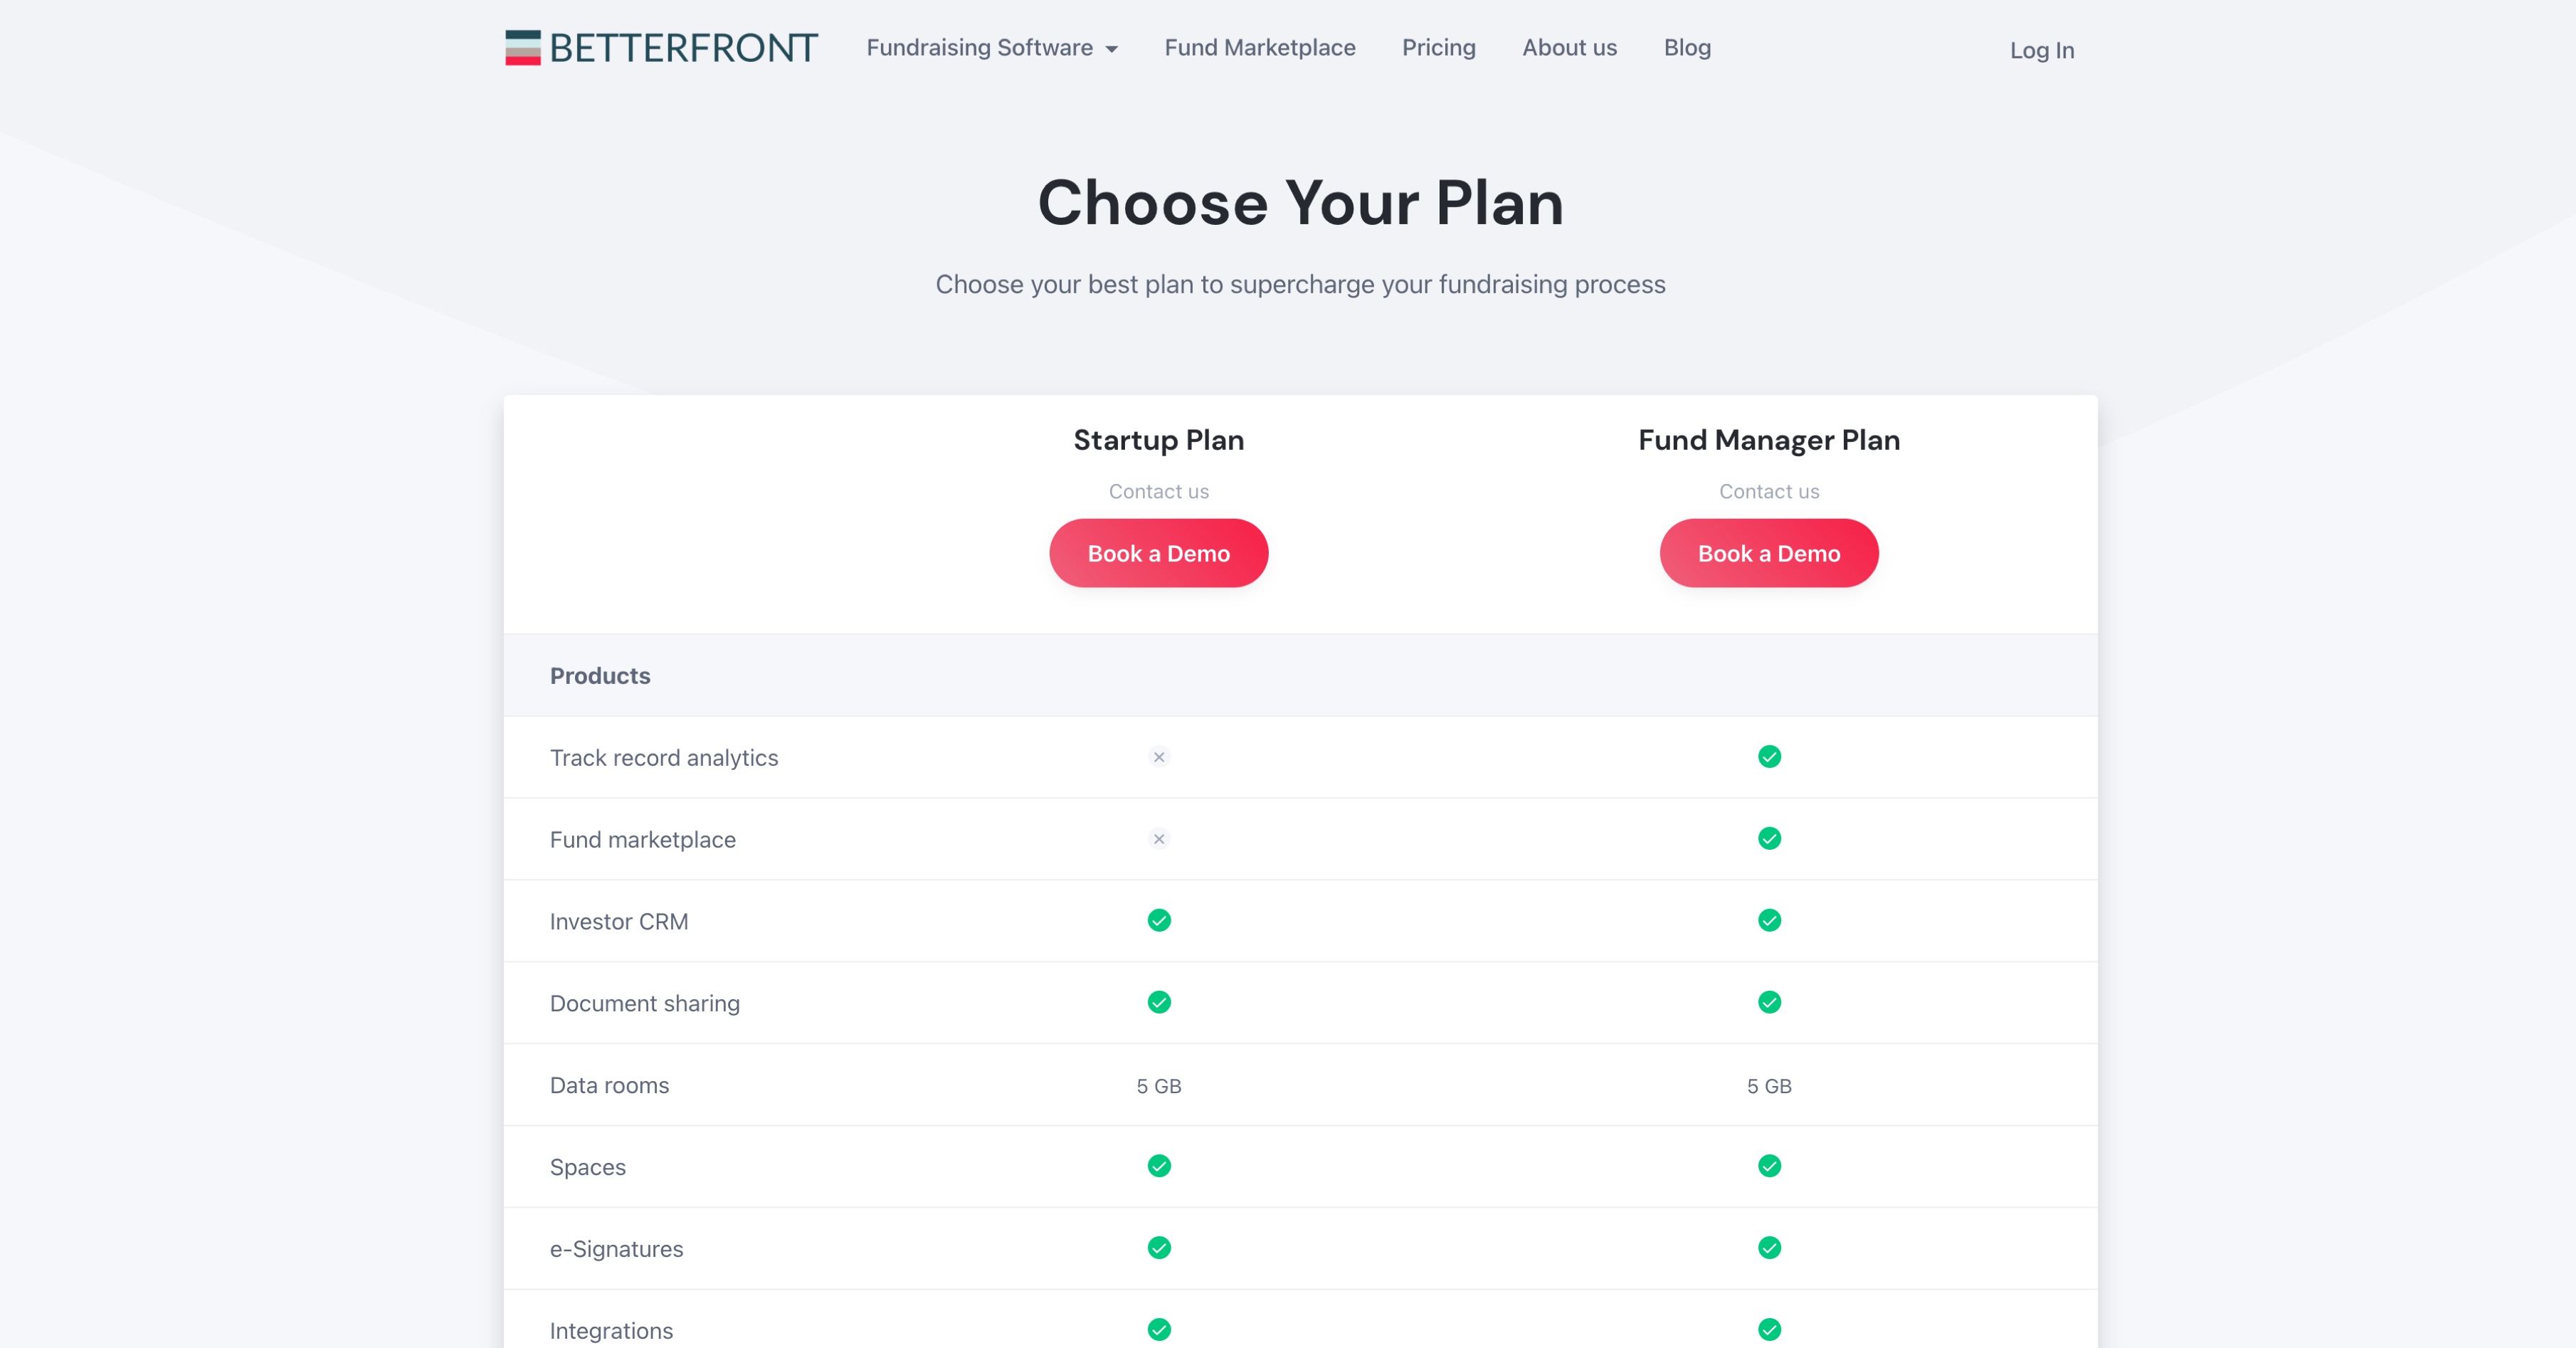Viewport: 2576px width, 1348px height.
Task: Click the checkmark for Integrations under Startup Plan
Action: click(x=1158, y=1330)
